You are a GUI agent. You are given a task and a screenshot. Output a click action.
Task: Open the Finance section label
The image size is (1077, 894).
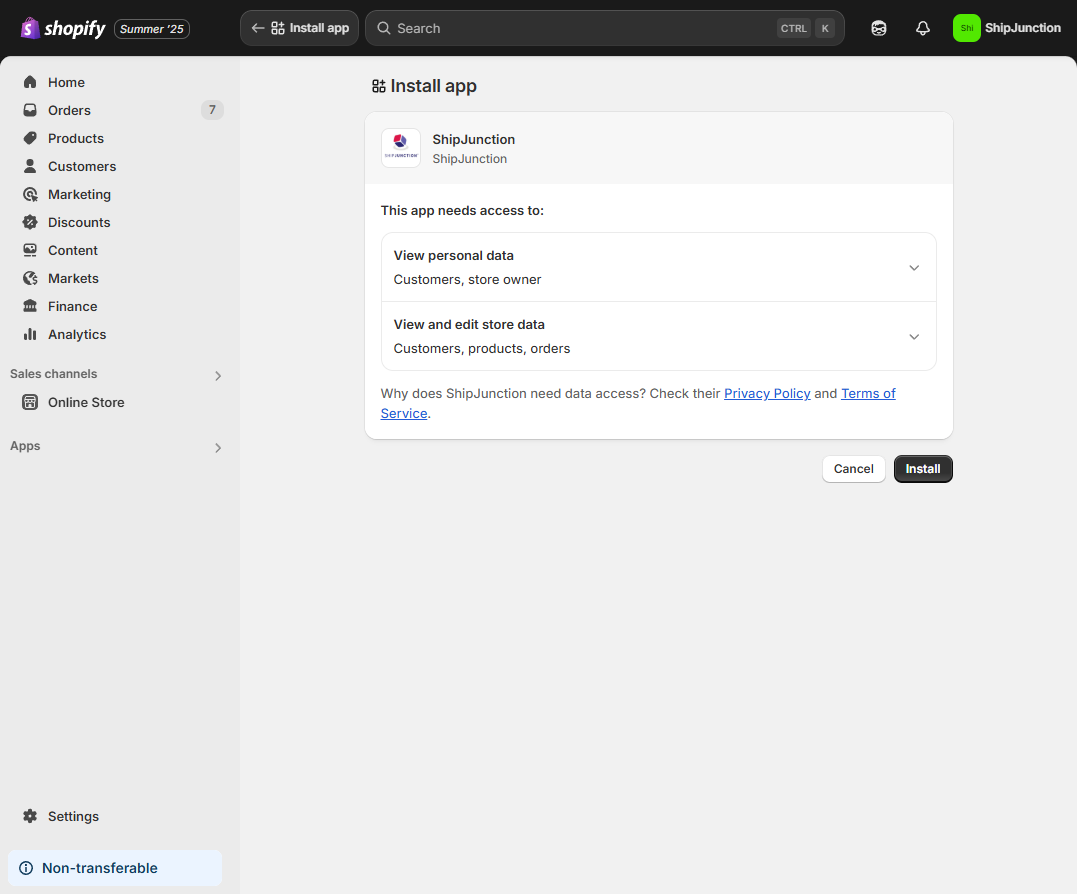pyautogui.click(x=72, y=307)
